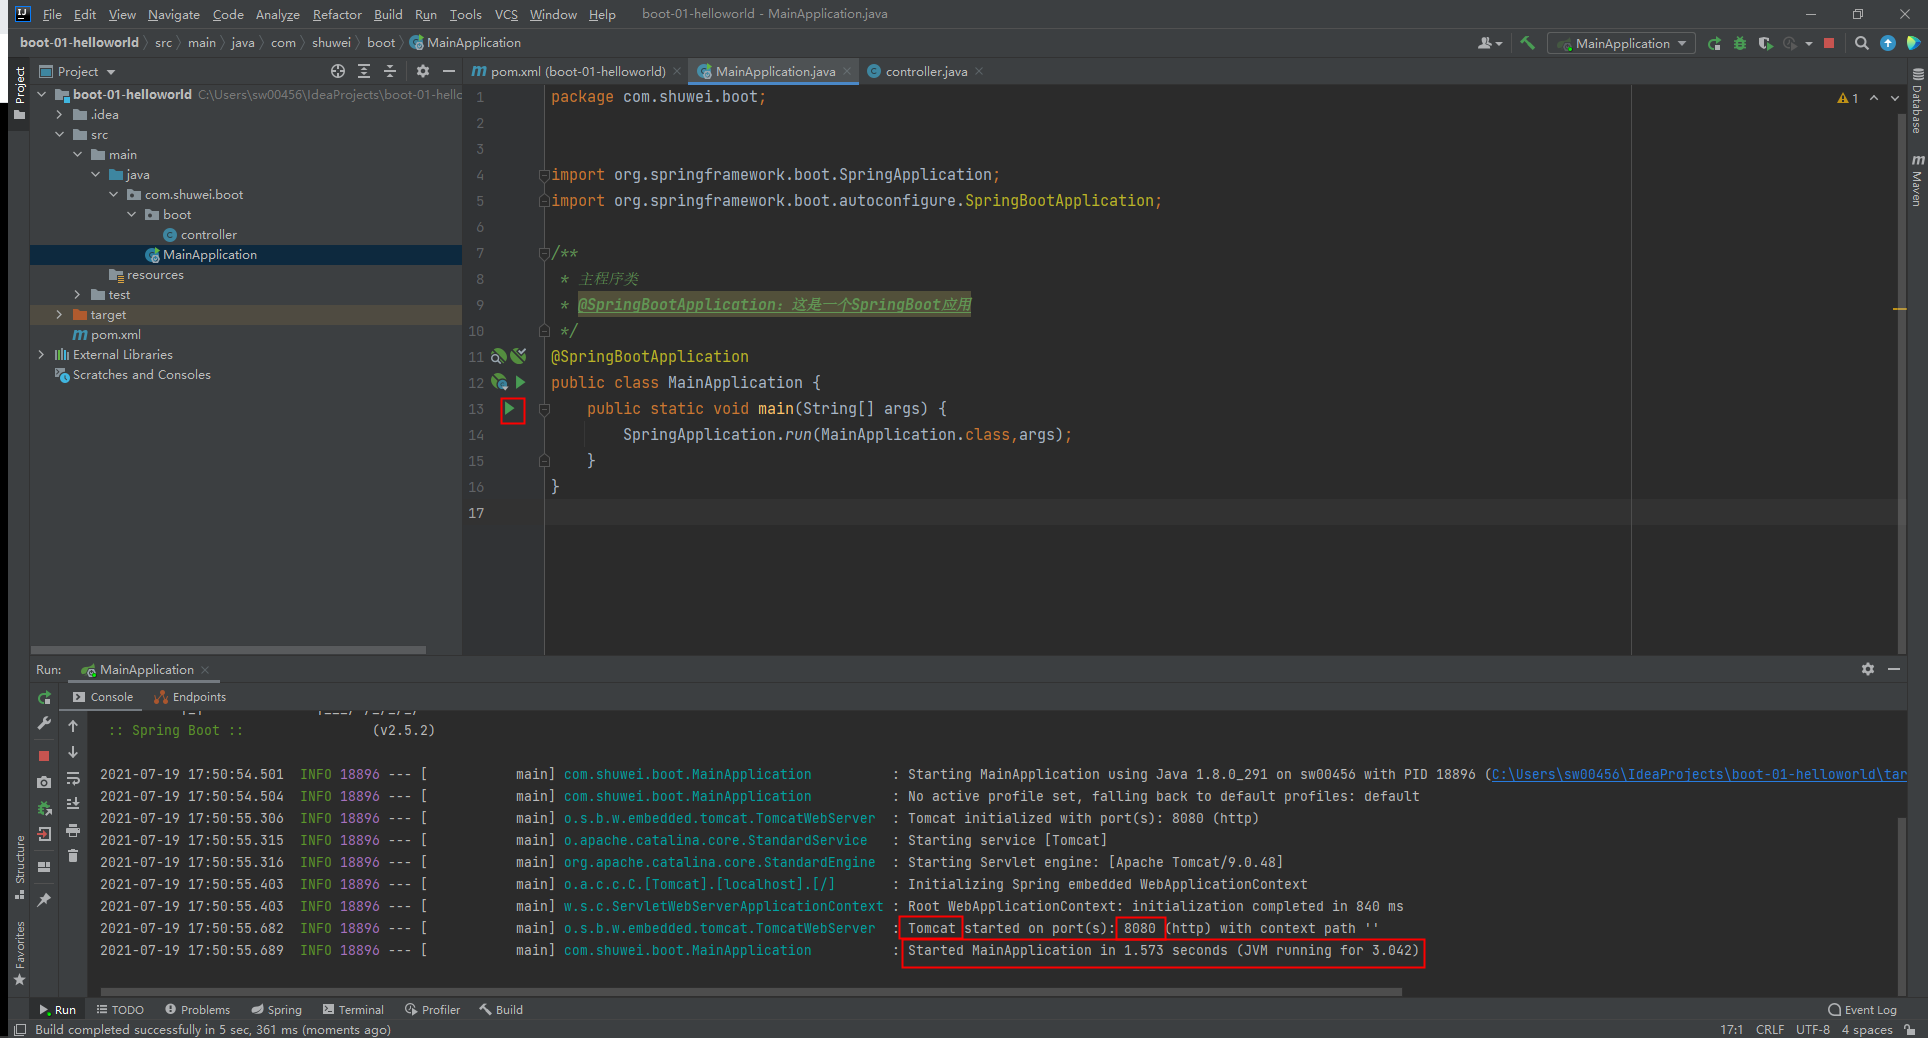This screenshot has height=1038, width=1928.
Task: Open the MainApplication run configuration dropdown
Action: tap(1621, 43)
